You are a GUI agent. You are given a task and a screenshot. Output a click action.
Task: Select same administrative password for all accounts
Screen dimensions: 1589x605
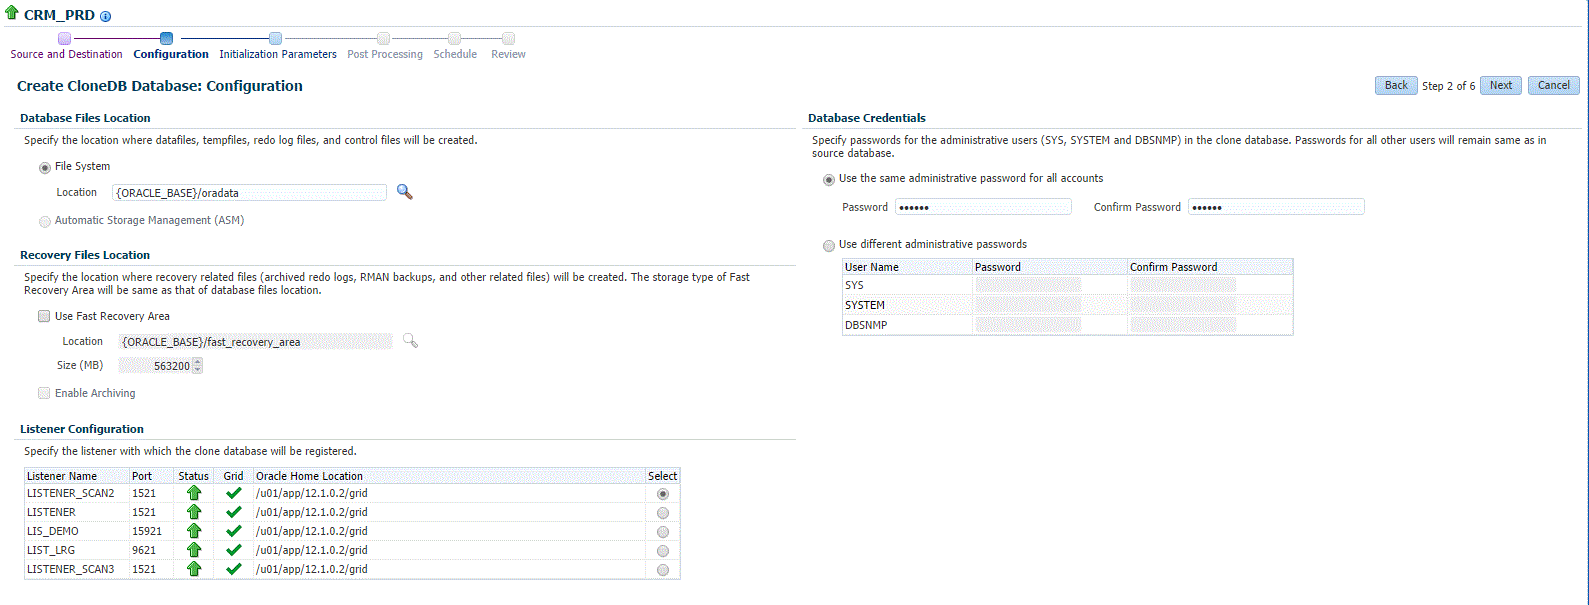pyautogui.click(x=828, y=180)
